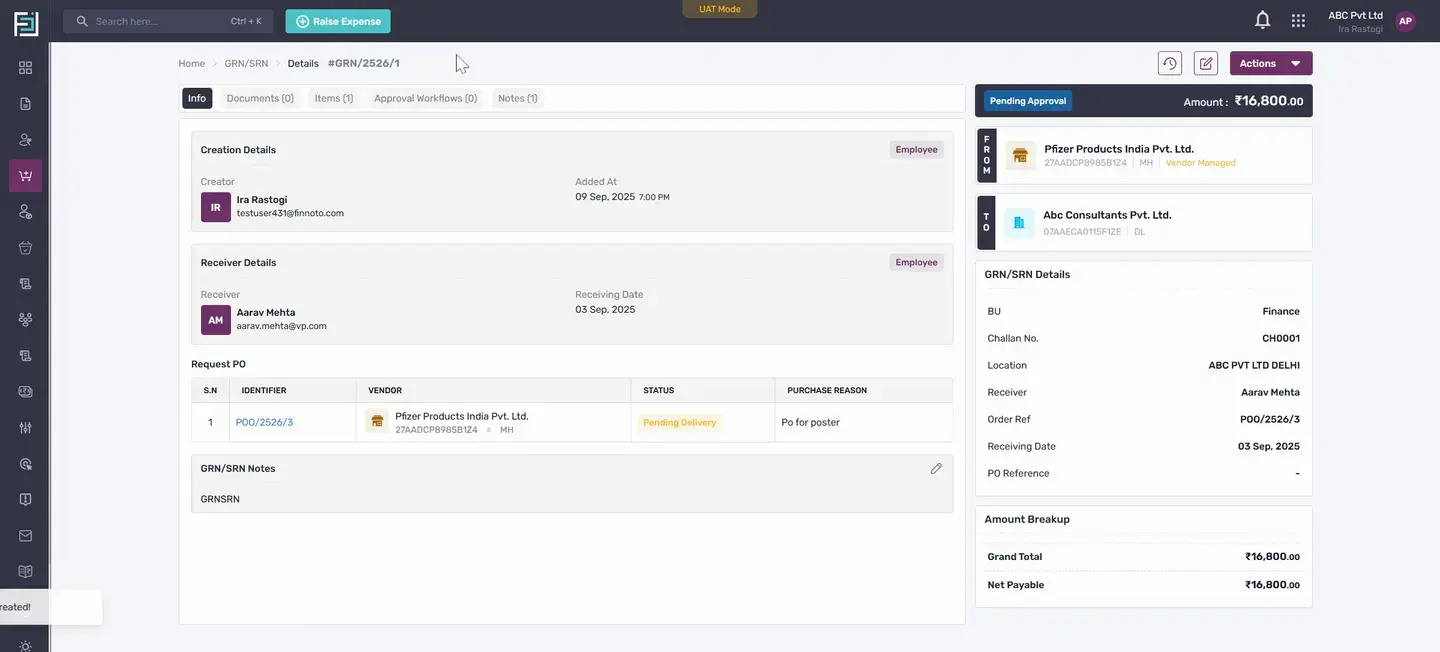Click the company logo in top-left
This screenshot has width=1440, height=652.
pyautogui.click(x=25, y=23)
